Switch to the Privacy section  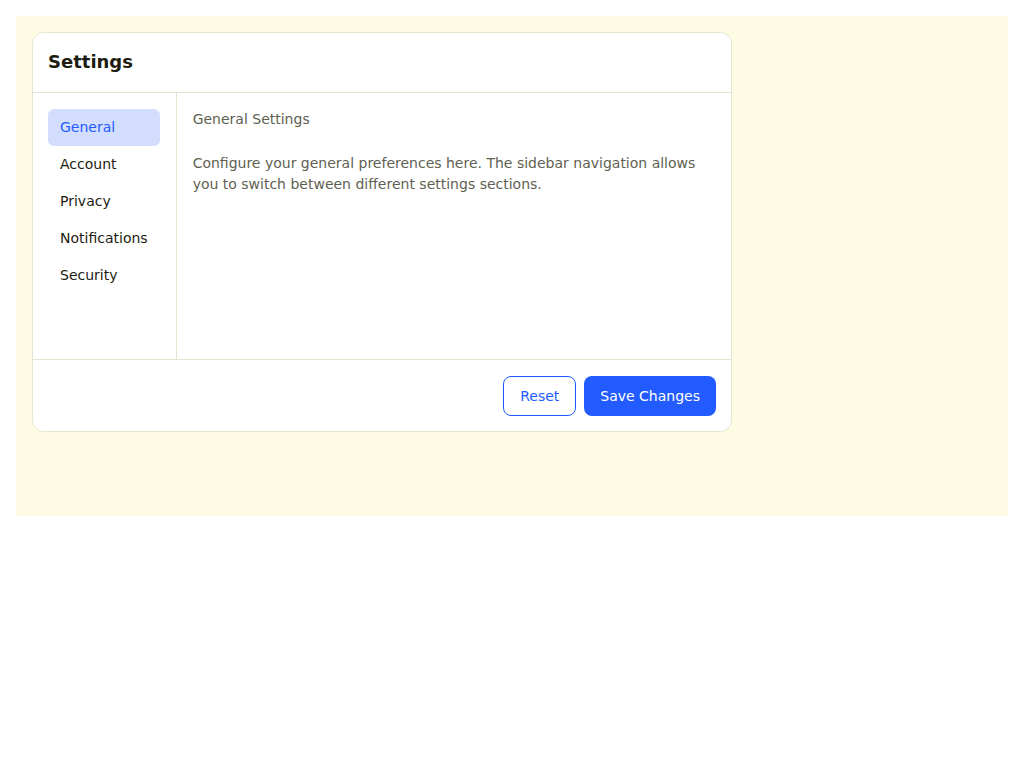pyautogui.click(x=104, y=201)
